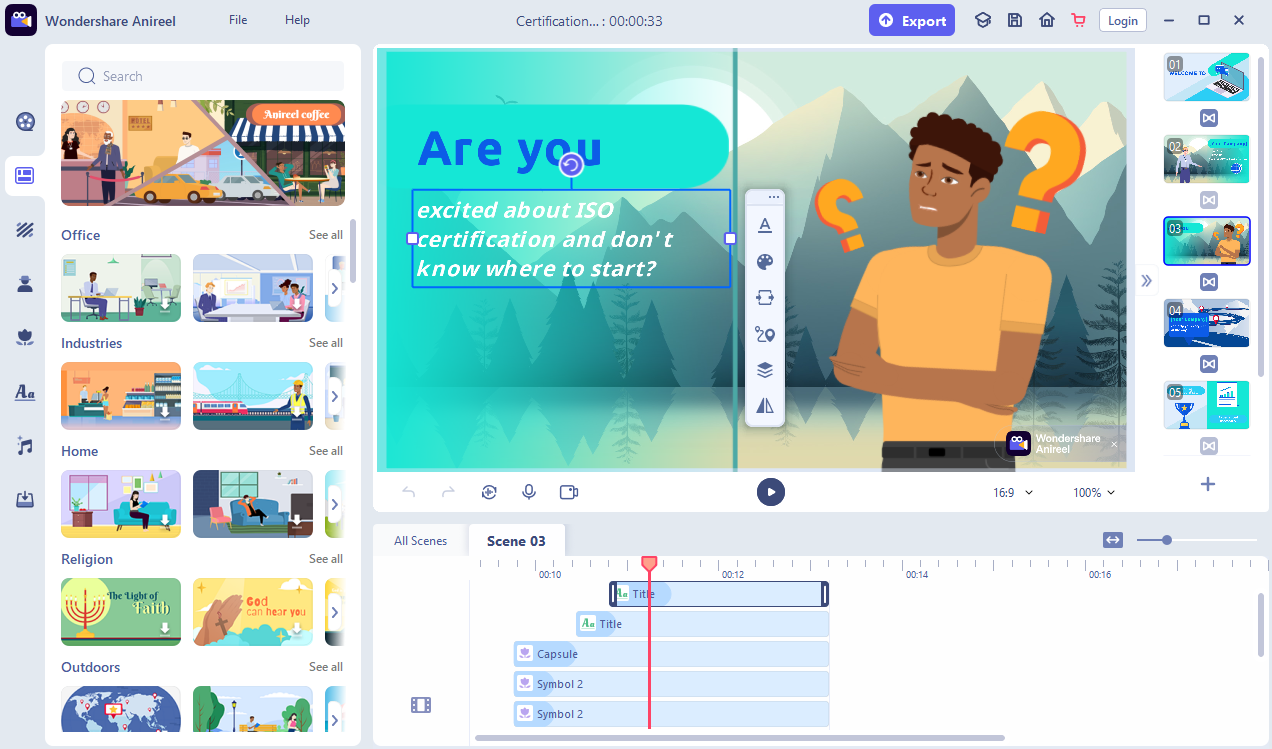Click the replace icon in floating toolbar
1272x749 pixels.
(x=765, y=298)
